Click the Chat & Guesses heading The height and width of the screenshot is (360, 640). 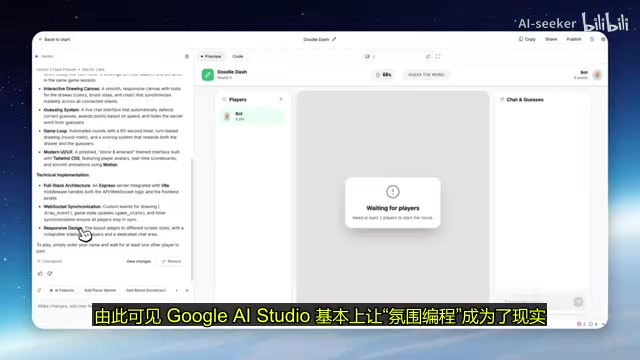(x=524, y=100)
